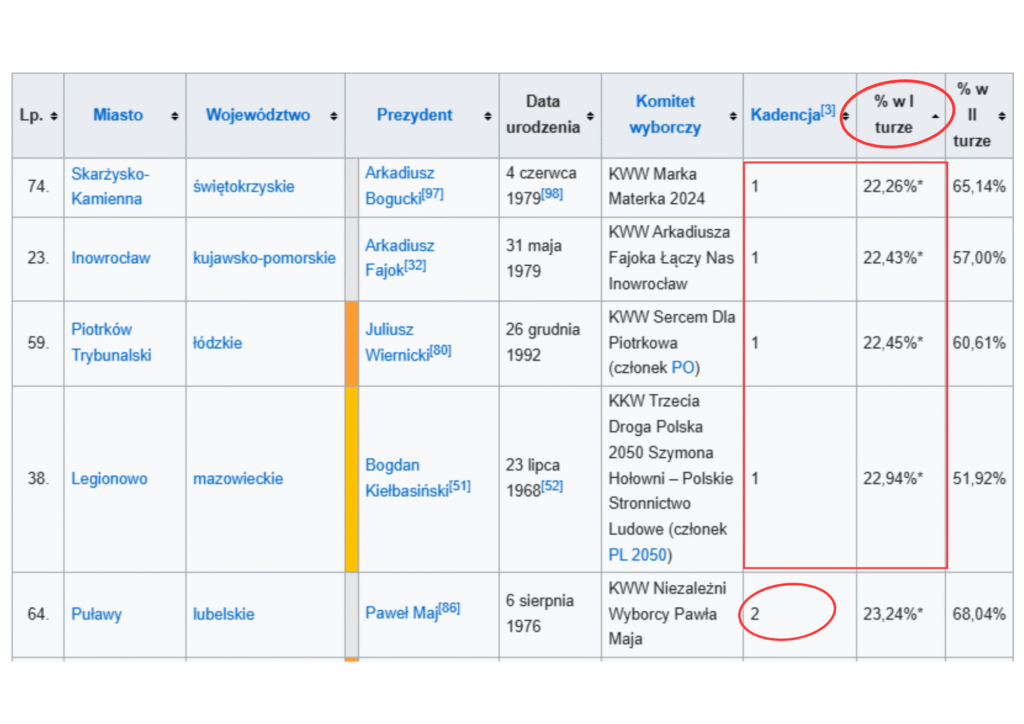Open footnote [32] after Fajok
1024x724 pixels.
[415, 266]
